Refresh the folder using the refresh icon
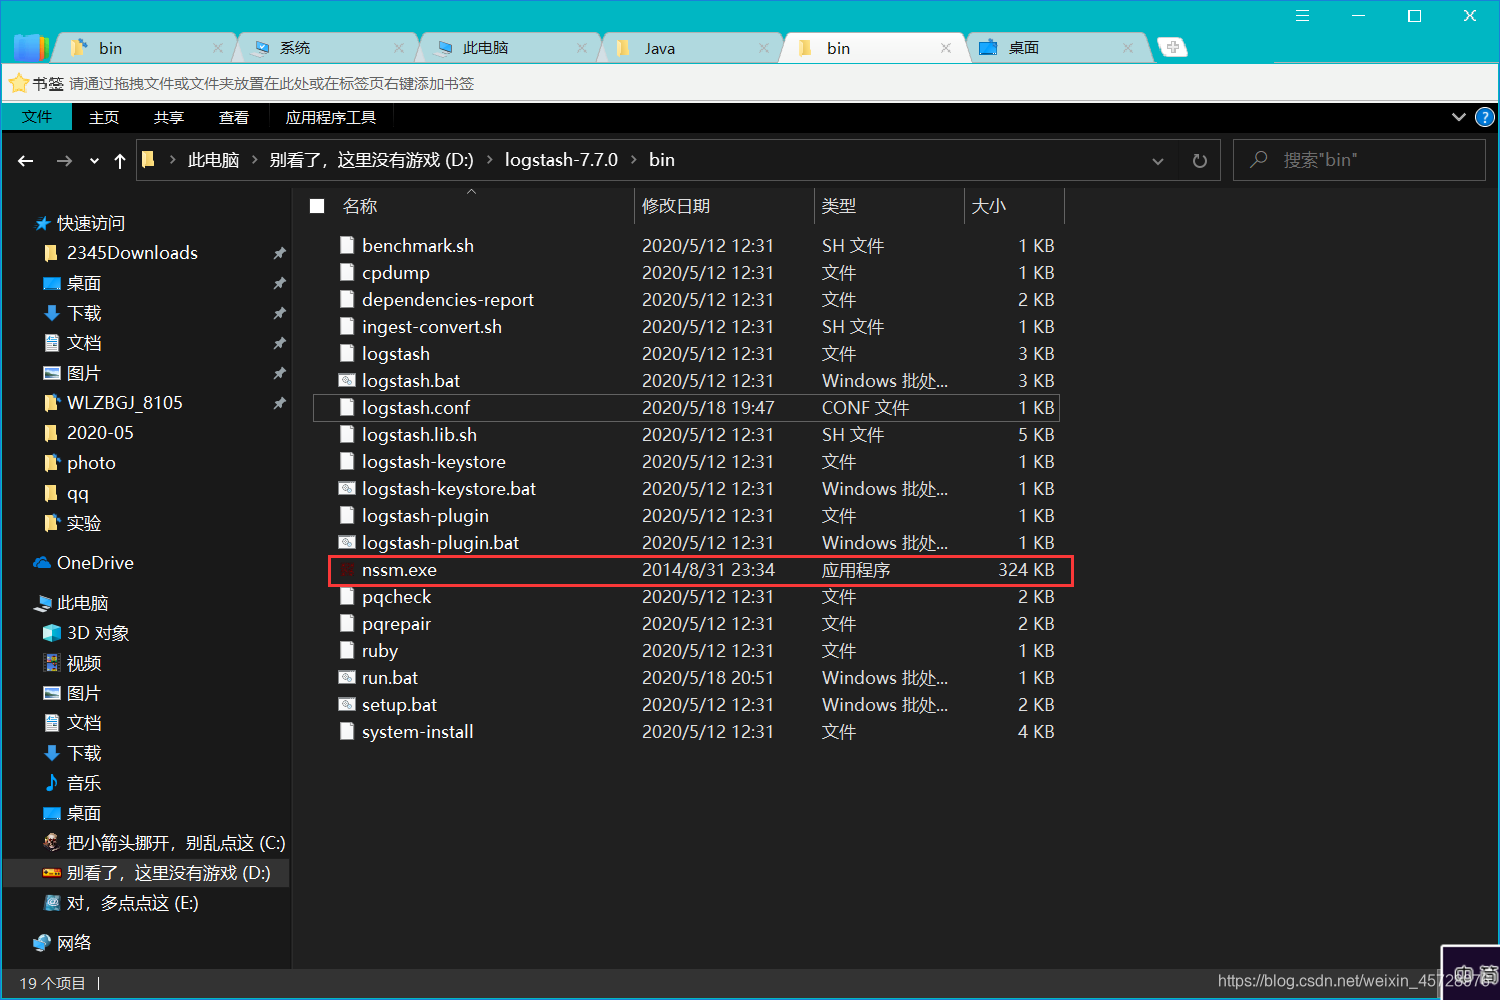This screenshot has width=1500, height=1000. [1199, 160]
